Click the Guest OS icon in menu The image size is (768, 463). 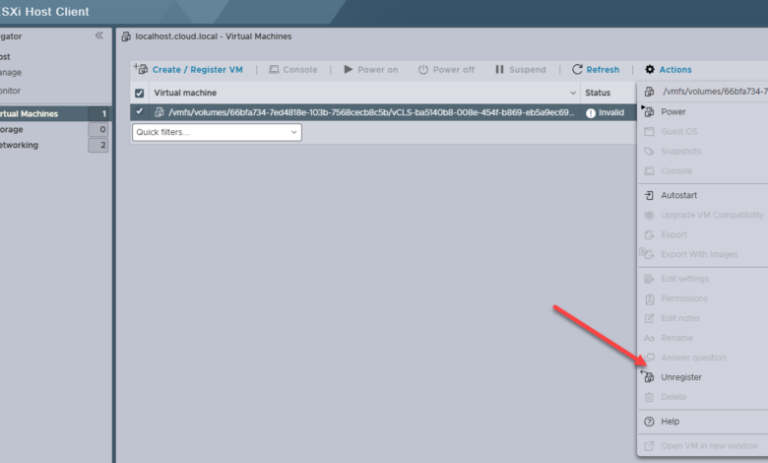[x=649, y=131]
